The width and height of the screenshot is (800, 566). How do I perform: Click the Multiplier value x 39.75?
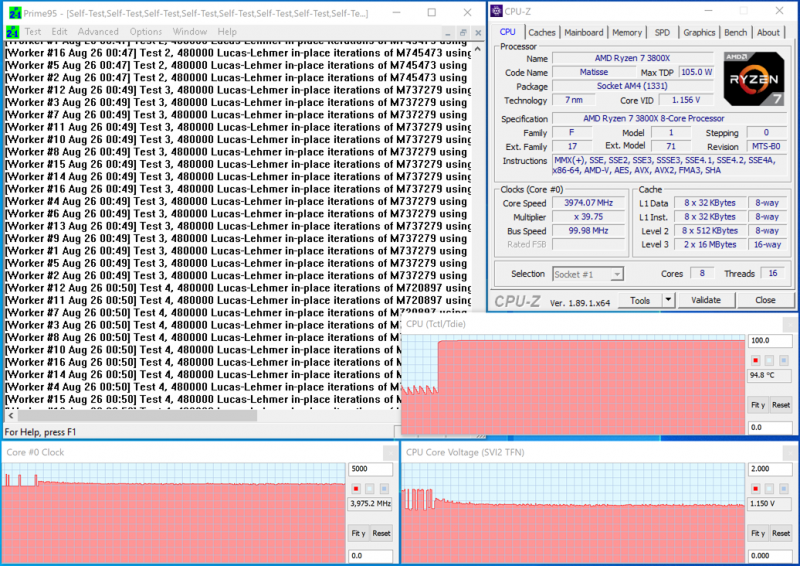pyautogui.click(x=588, y=216)
